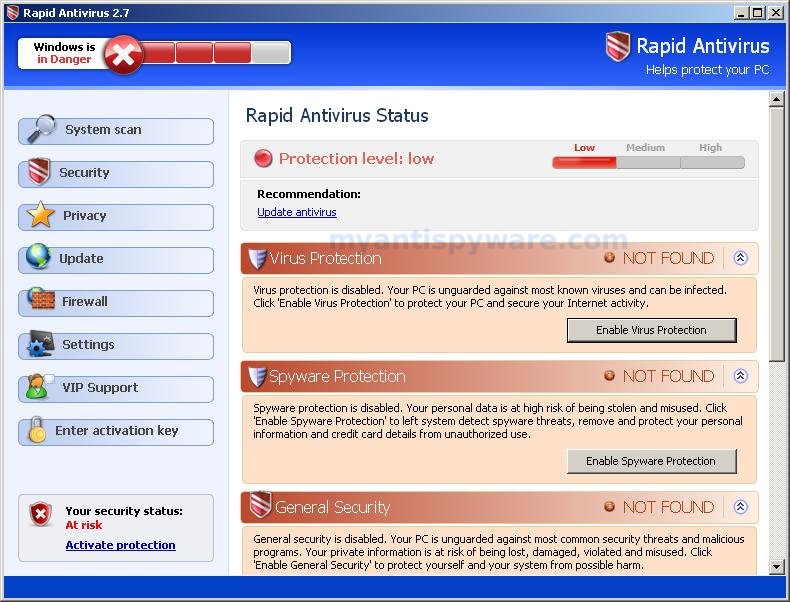Click the 'Medium' protection level label
The height and width of the screenshot is (602, 790).
tap(645, 148)
